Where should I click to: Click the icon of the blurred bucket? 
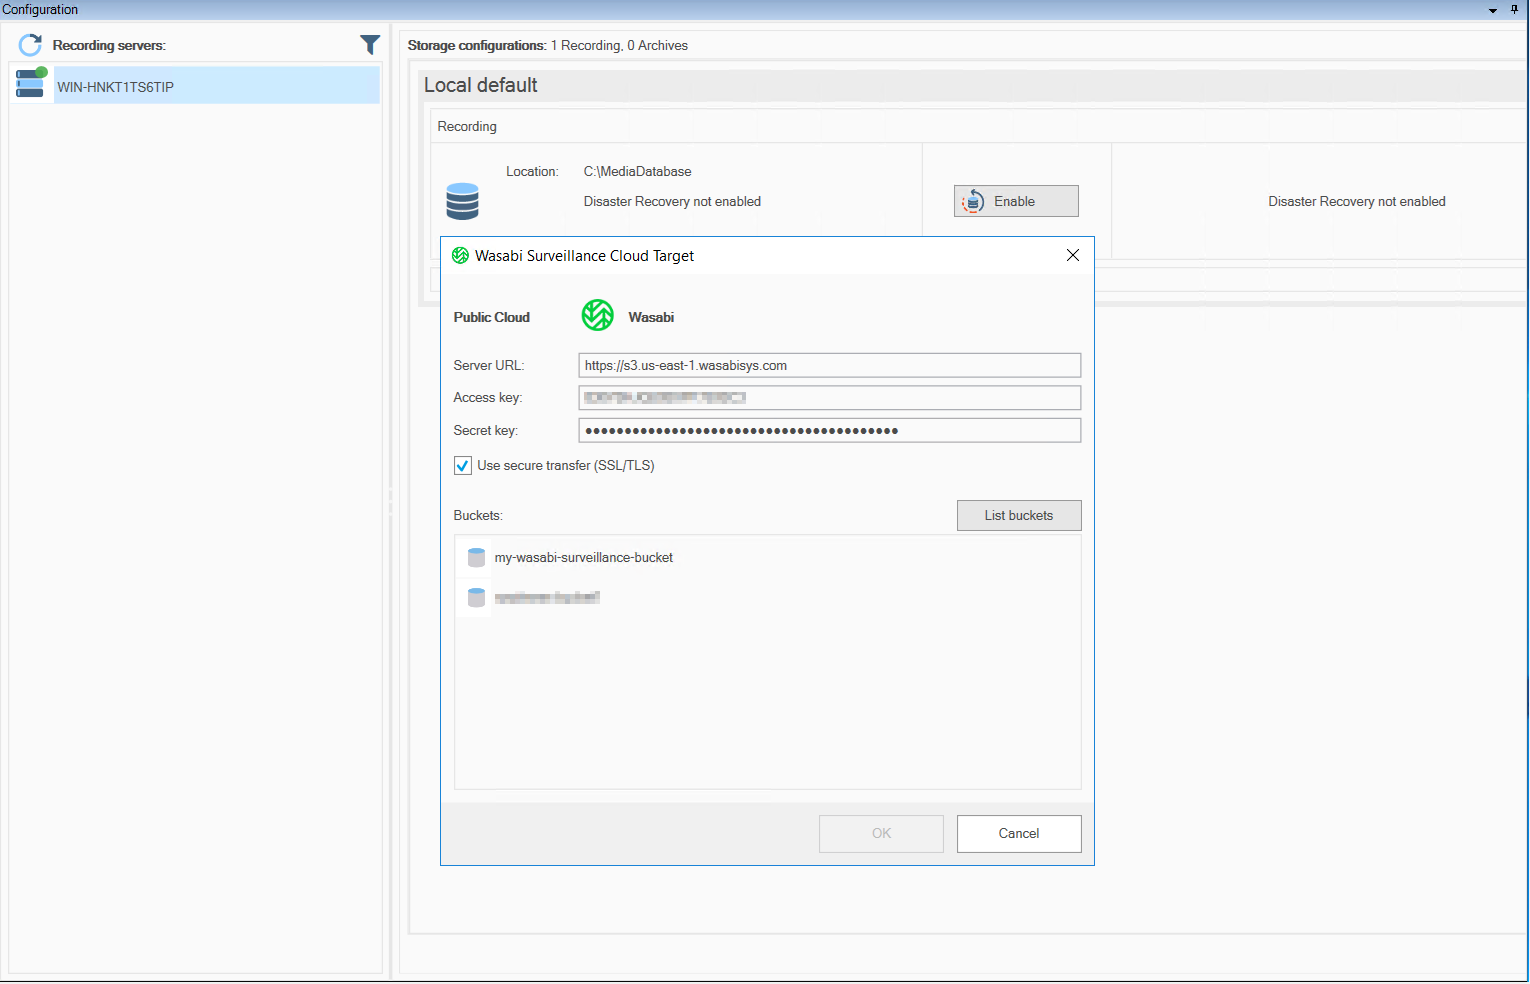coord(477,598)
